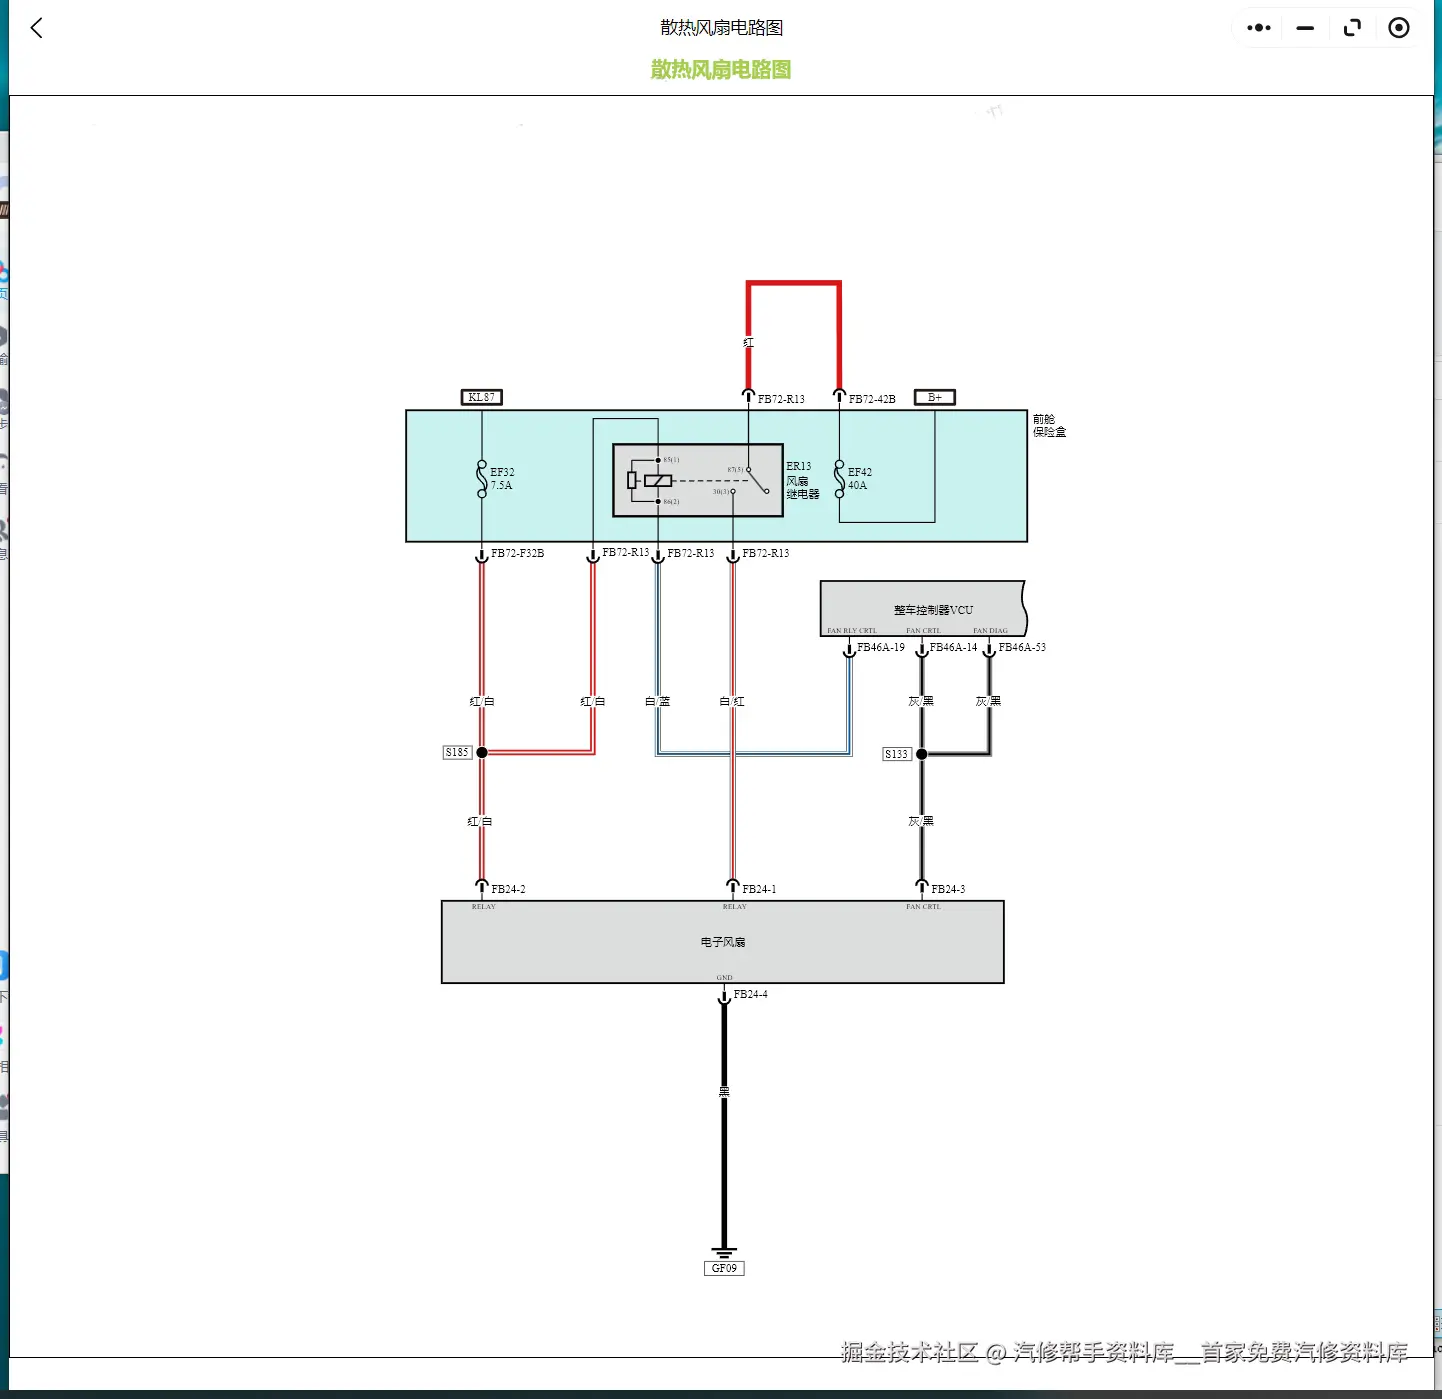Image resolution: width=1442 pixels, height=1399 pixels.
Task: Minimize the mini program window
Action: (1305, 28)
